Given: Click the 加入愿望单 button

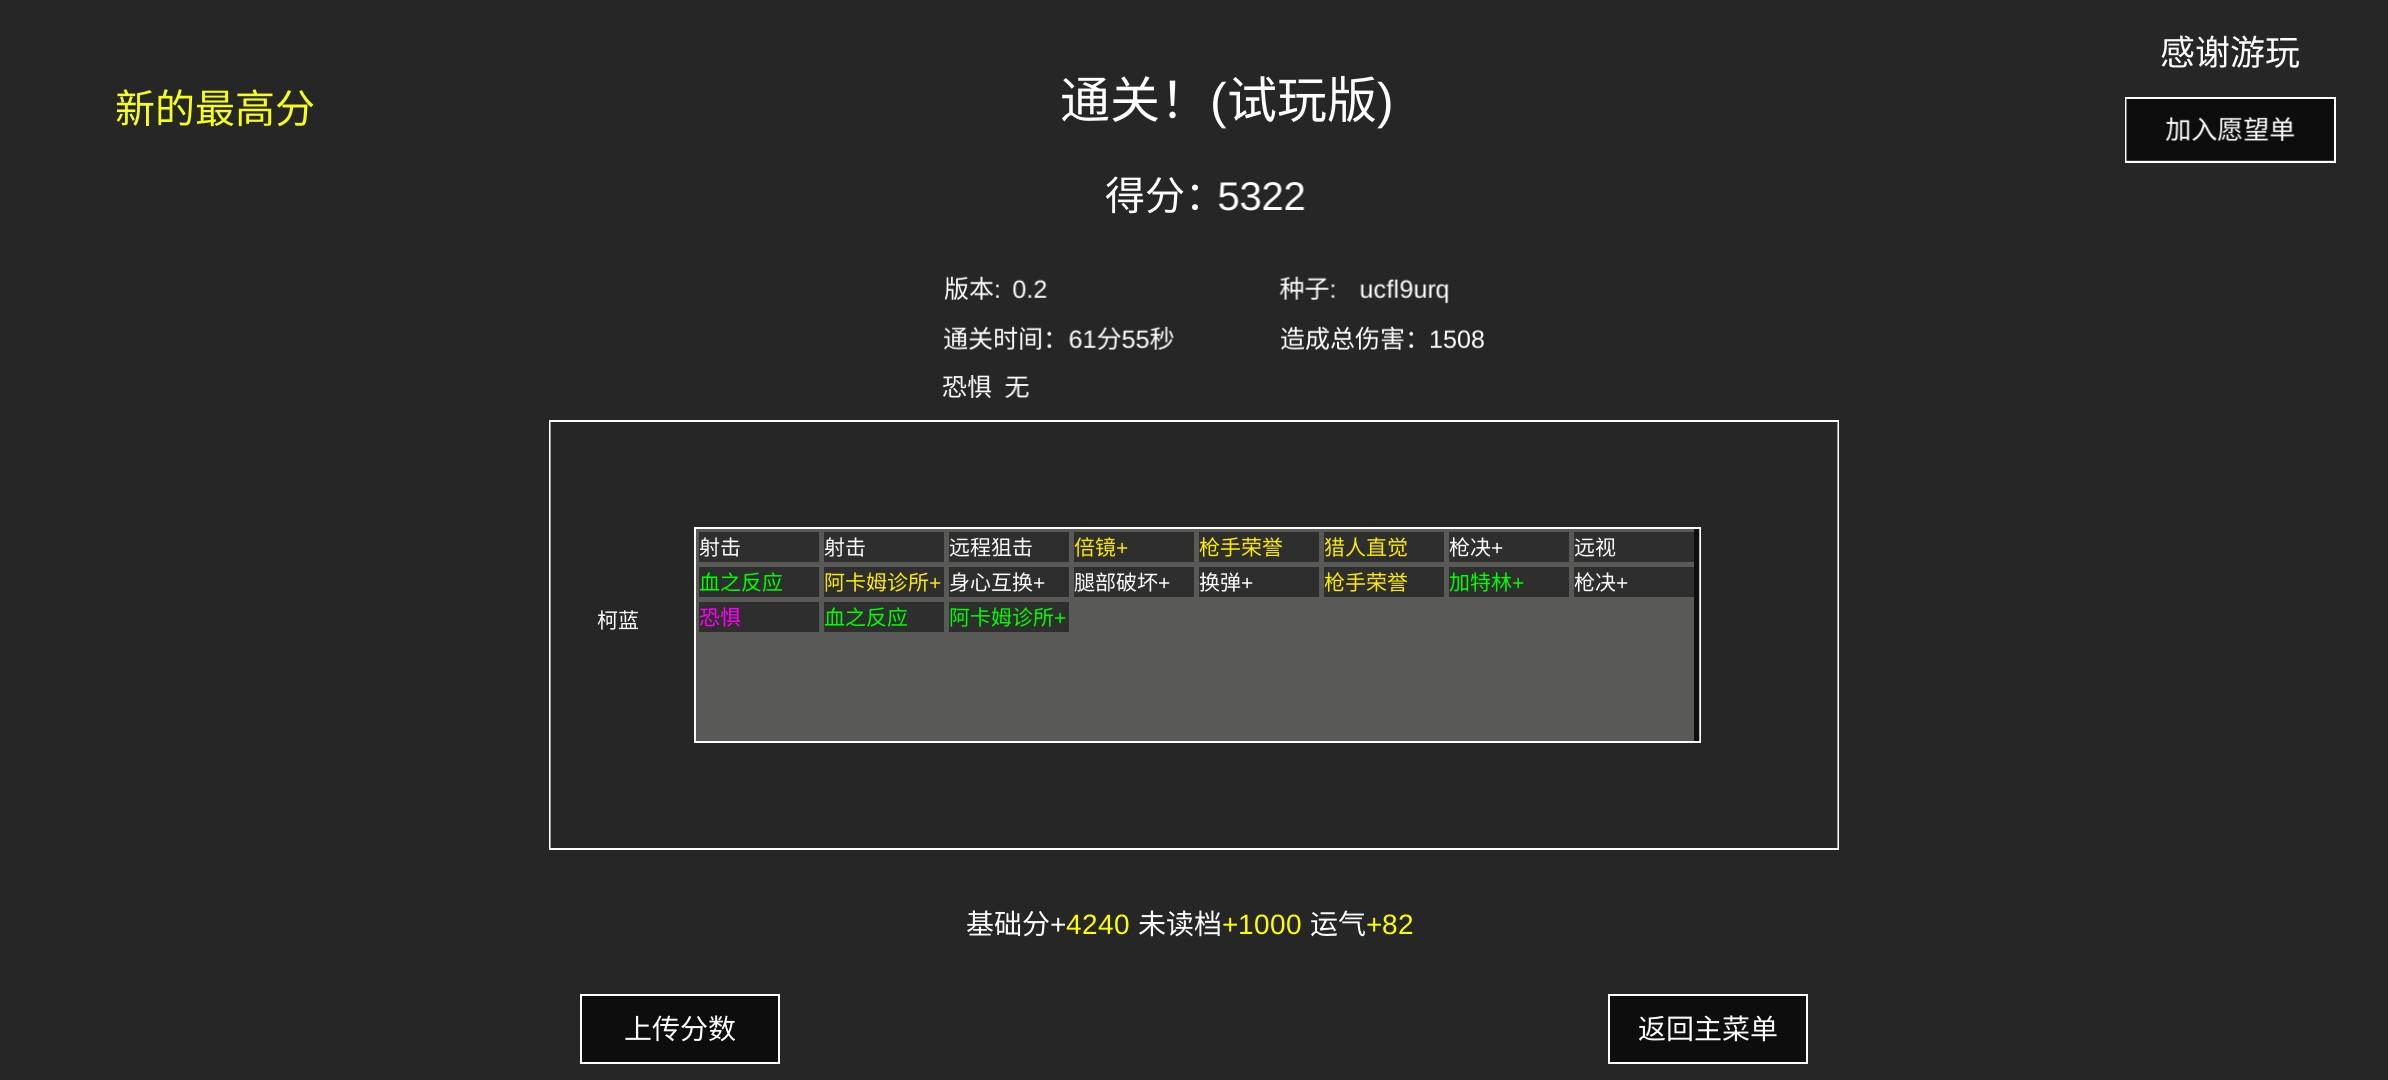Looking at the screenshot, I should pyautogui.click(x=2229, y=130).
